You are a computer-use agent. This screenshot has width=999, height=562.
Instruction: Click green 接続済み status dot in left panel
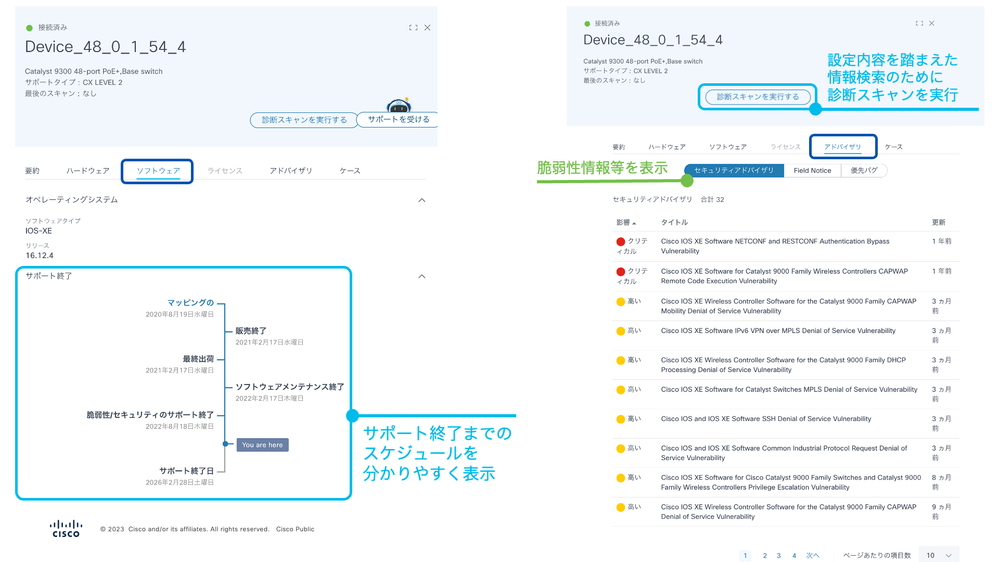tap(29, 28)
